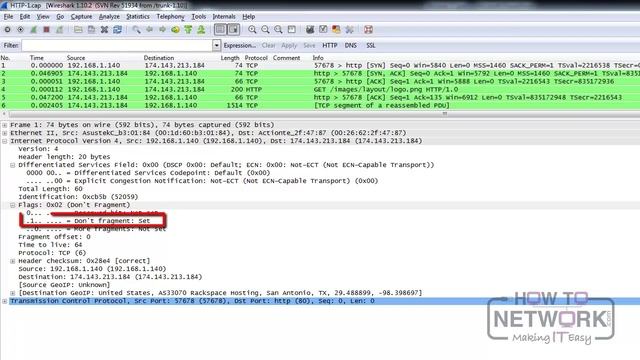Open the Internals menu
The height and width of the screenshot is (360, 640).
[x=224, y=17]
